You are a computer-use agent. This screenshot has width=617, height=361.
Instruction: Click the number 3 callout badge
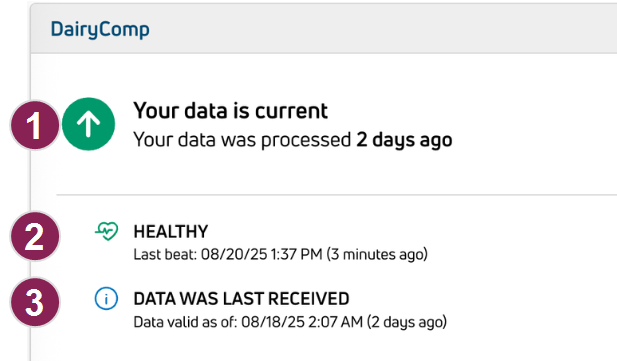click(x=35, y=302)
